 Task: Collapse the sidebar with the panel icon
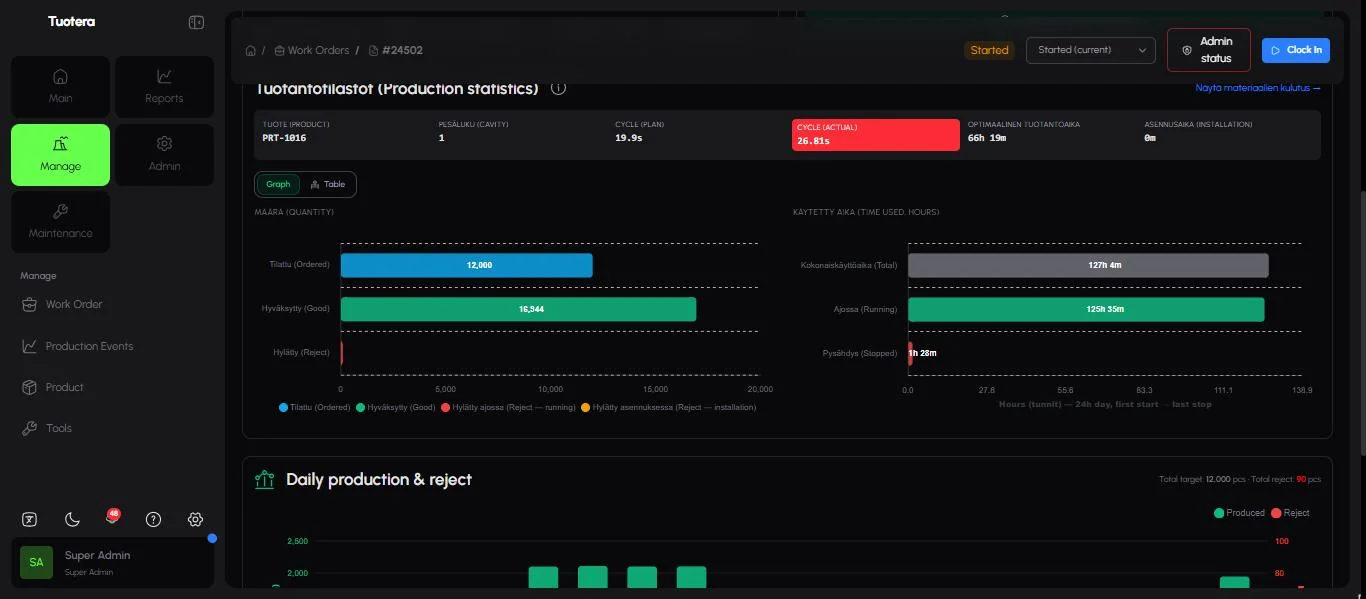pyautogui.click(x=196, y=22)
